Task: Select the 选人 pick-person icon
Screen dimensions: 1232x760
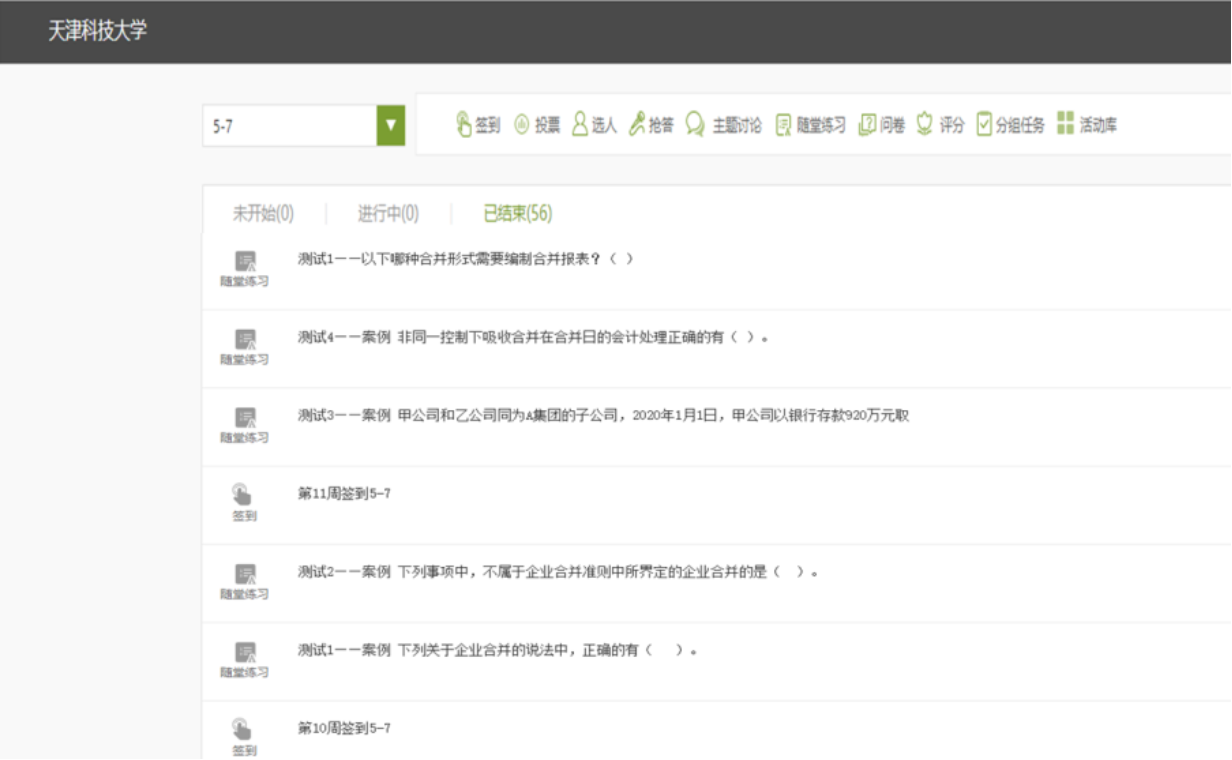Action: [580, 125]
